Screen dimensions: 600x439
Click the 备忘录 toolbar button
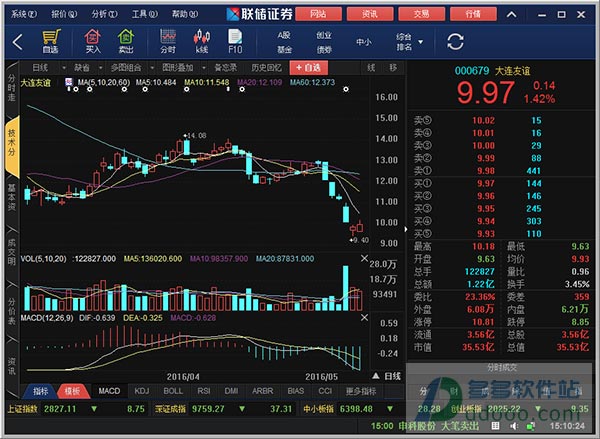coord(225,68)
